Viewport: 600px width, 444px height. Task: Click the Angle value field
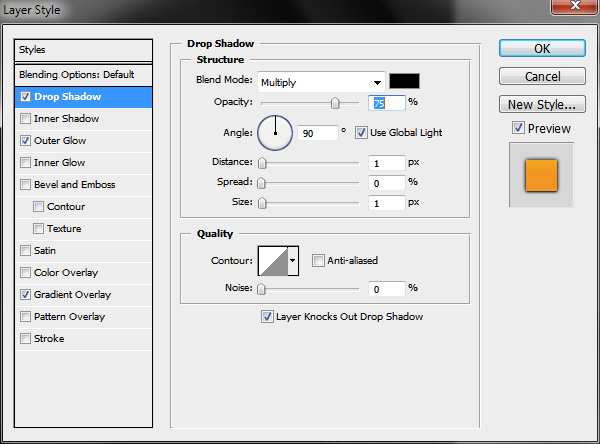(318, 133)
